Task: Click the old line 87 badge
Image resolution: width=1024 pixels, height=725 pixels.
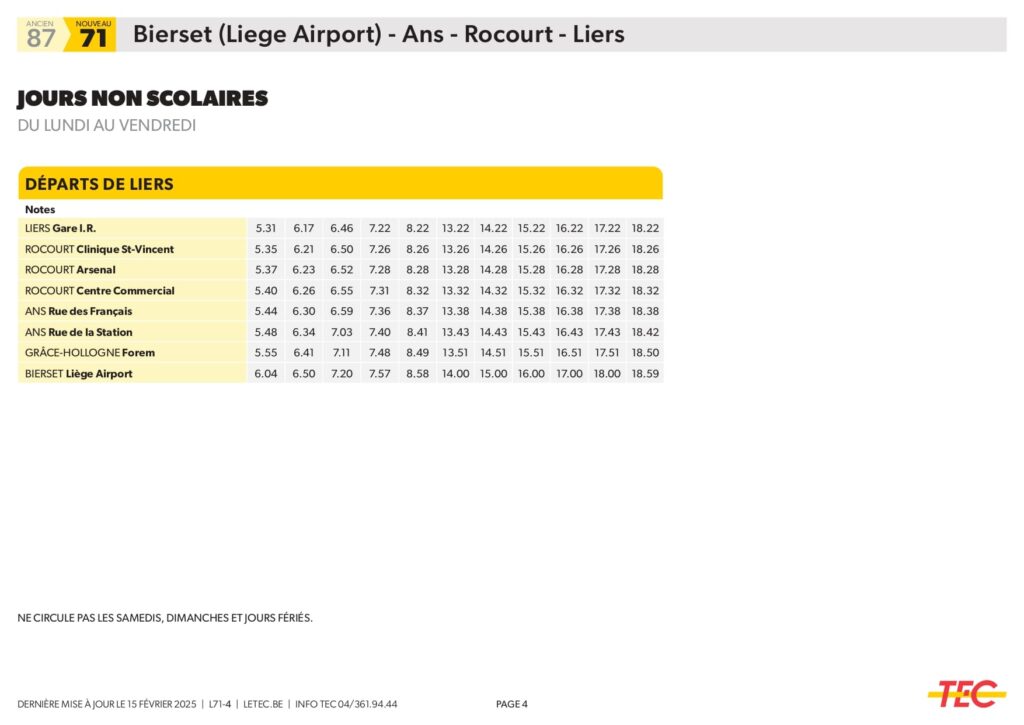Action: click(41, 36)
